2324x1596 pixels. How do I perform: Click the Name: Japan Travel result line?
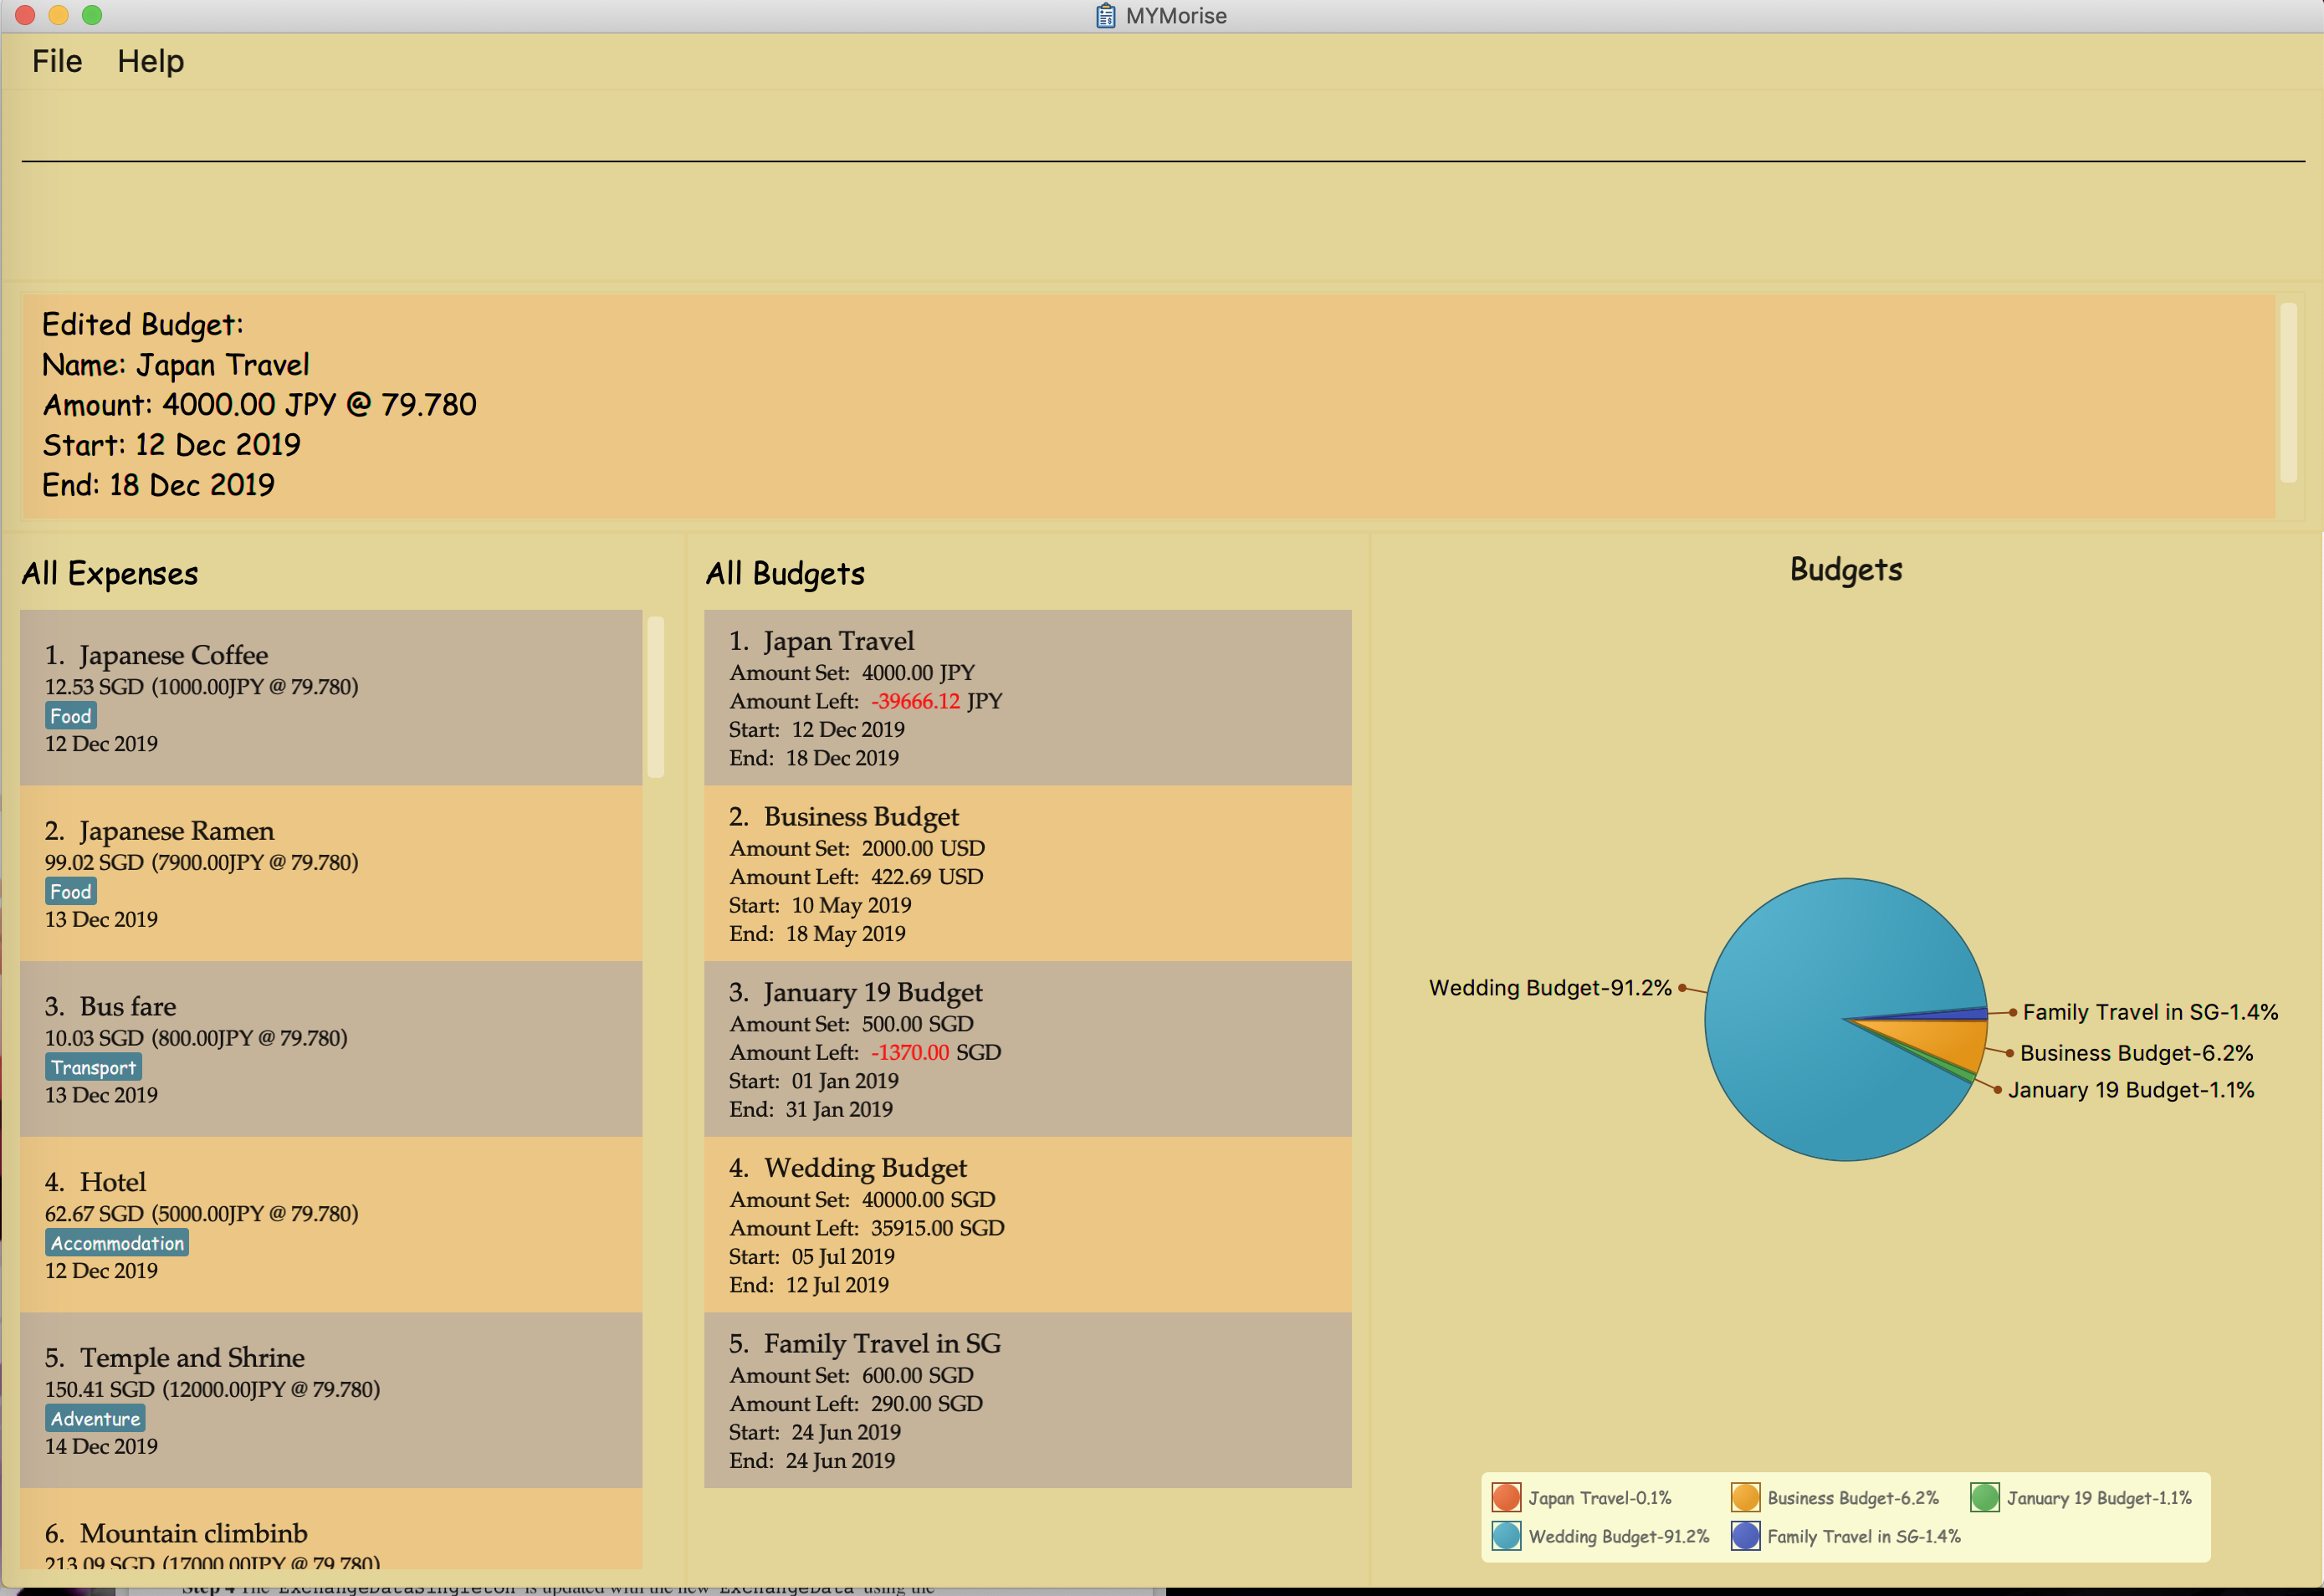coord(175,365)
